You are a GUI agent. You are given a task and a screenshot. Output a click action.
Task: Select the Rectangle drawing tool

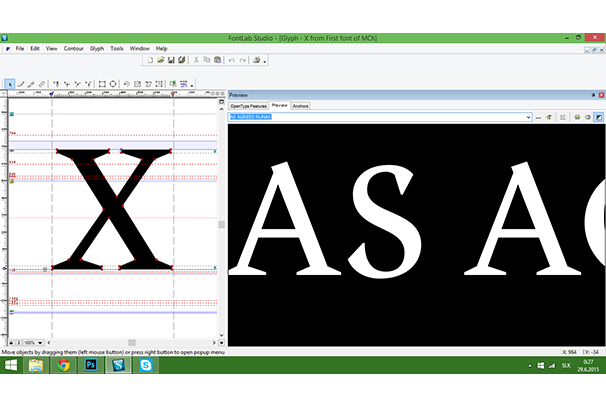tap(103, 84)
